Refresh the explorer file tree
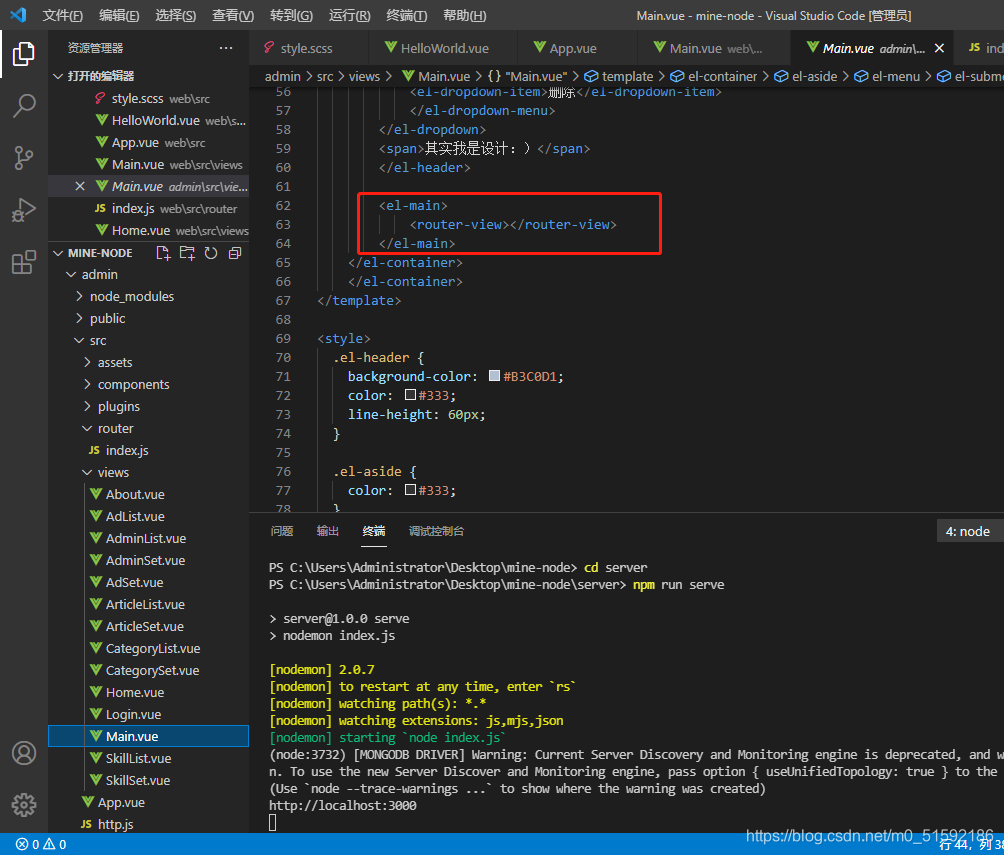This screenshot has width=1004, height=855. (211, 253)
